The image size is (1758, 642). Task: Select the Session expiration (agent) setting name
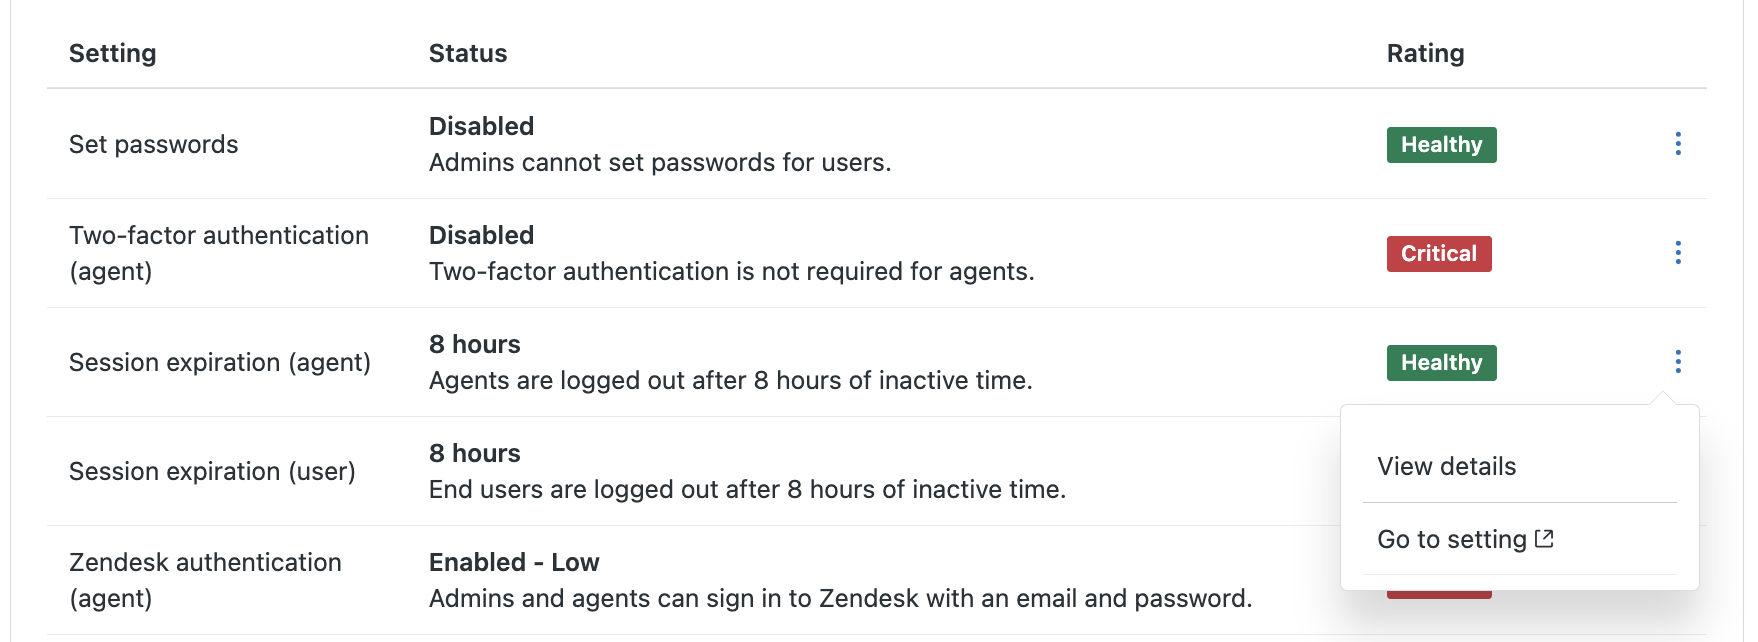coord(219,363)
